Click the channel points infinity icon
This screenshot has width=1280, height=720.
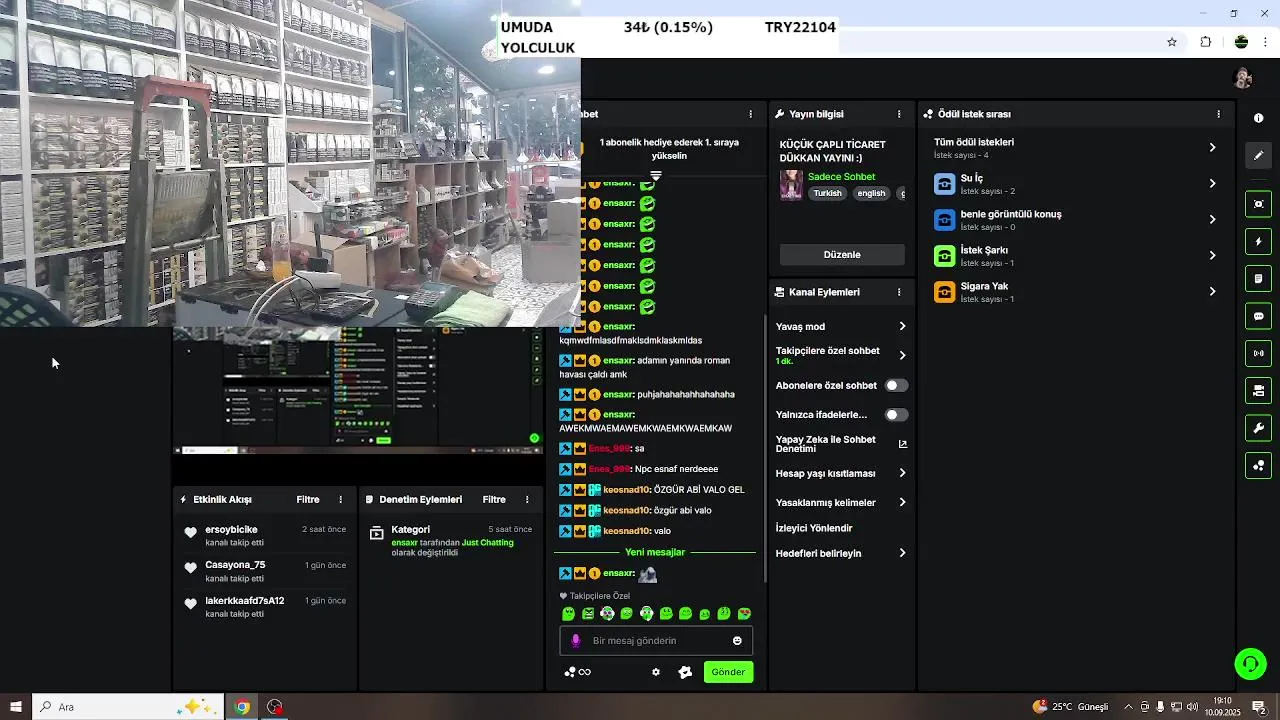pyautogui.click(x=578, y=672)
